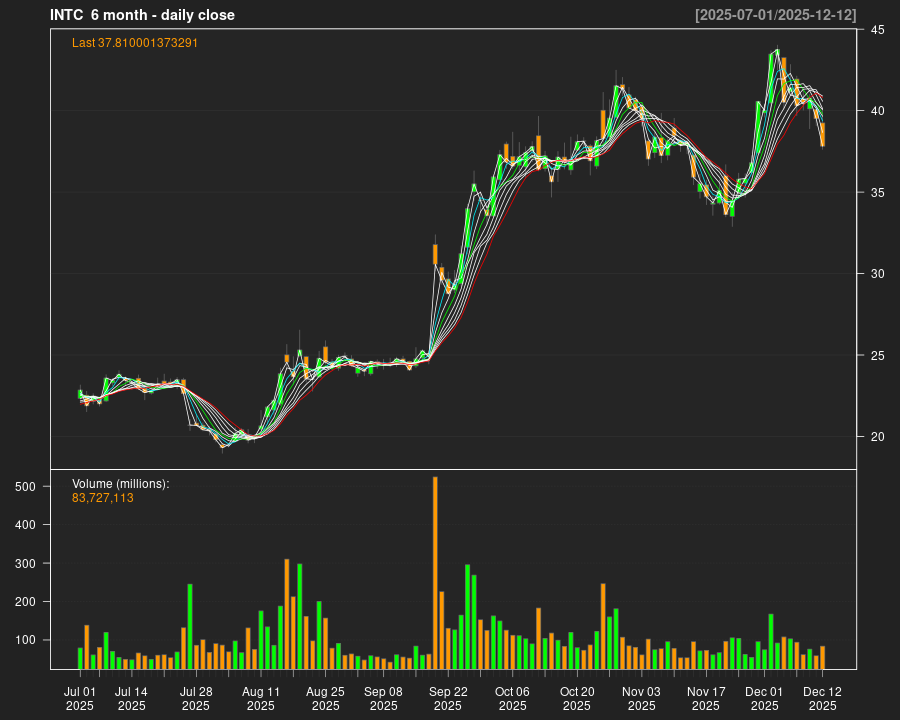Select the Aug 11 2025 date marker

[x=261, y=697]
